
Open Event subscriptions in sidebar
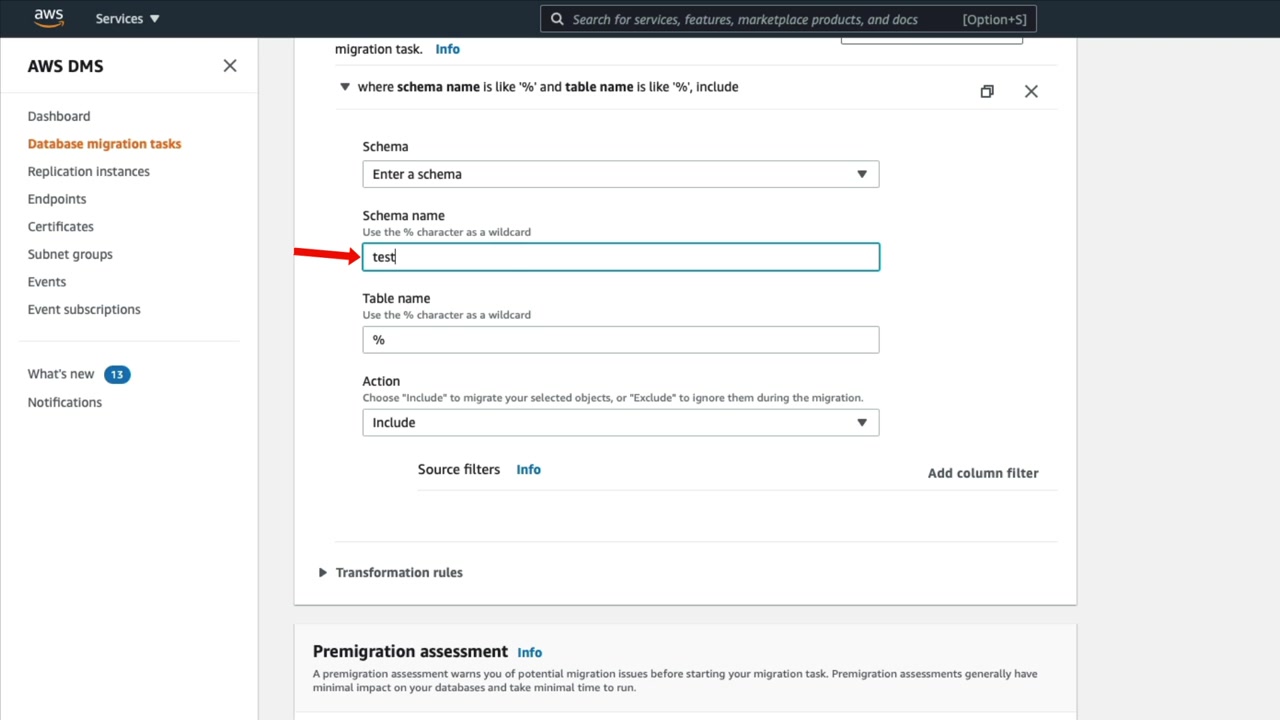[84, 309]
